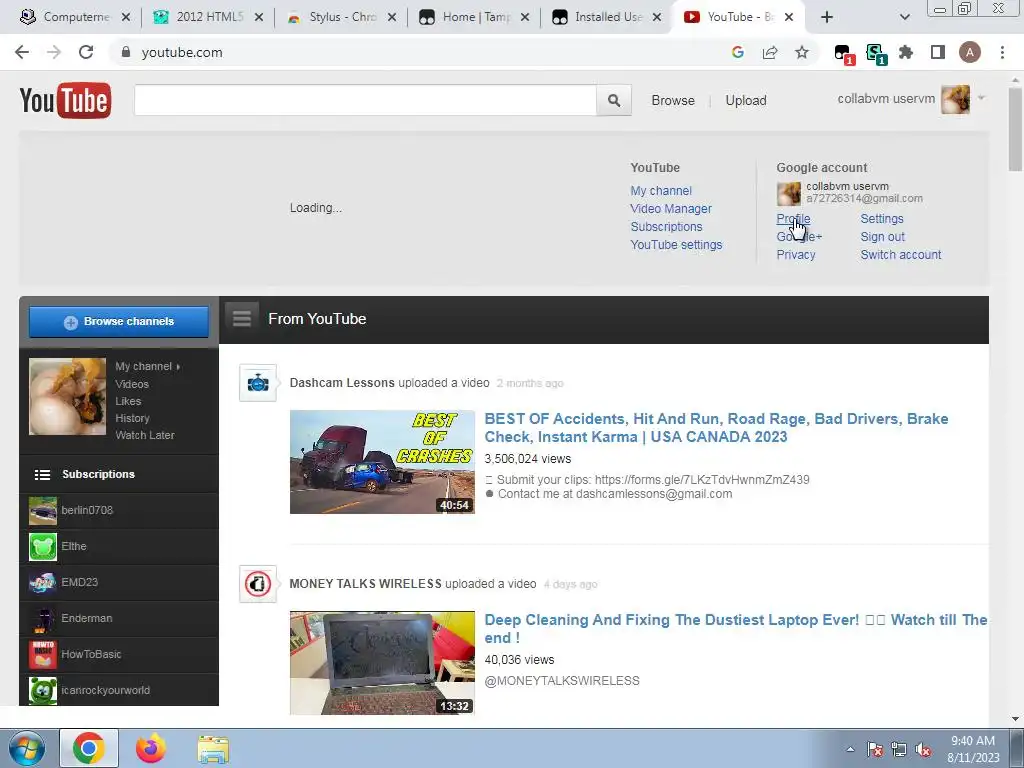Click the MONEY TALKS WIRELESS channel avatar
Image resolution: width=1024 pixels, height=768 pixels.
(x=258, y=584)
